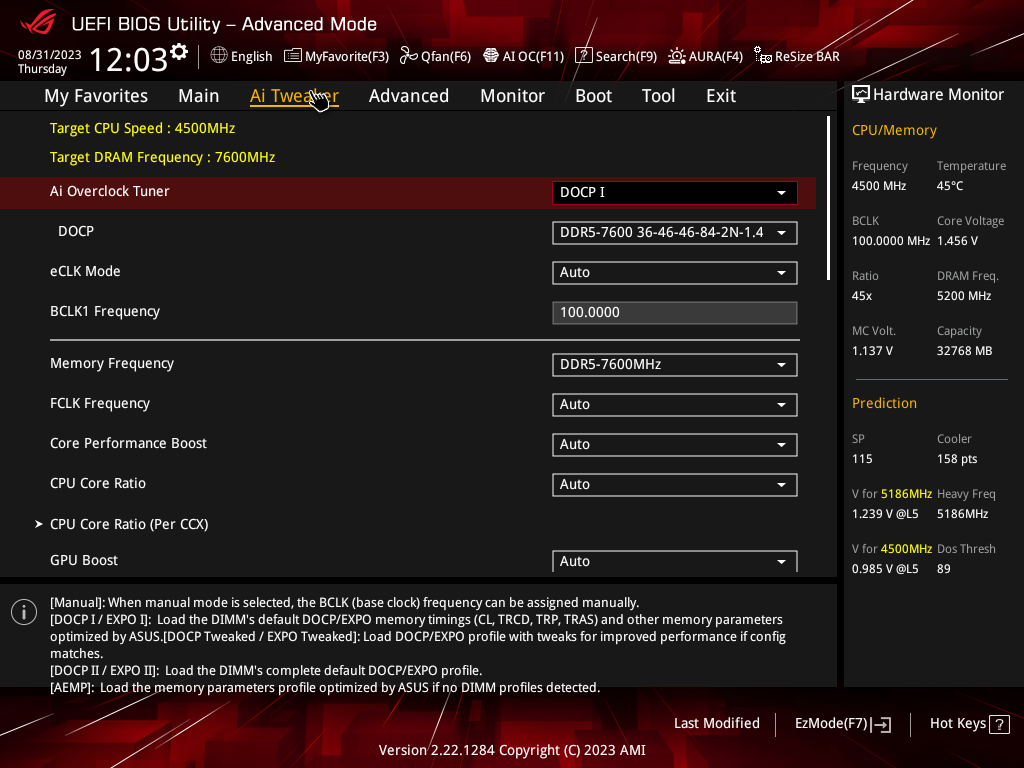Open the Core Performance Boost dropdown
This screenshot has height=768, width=1024.
[675, 445]
